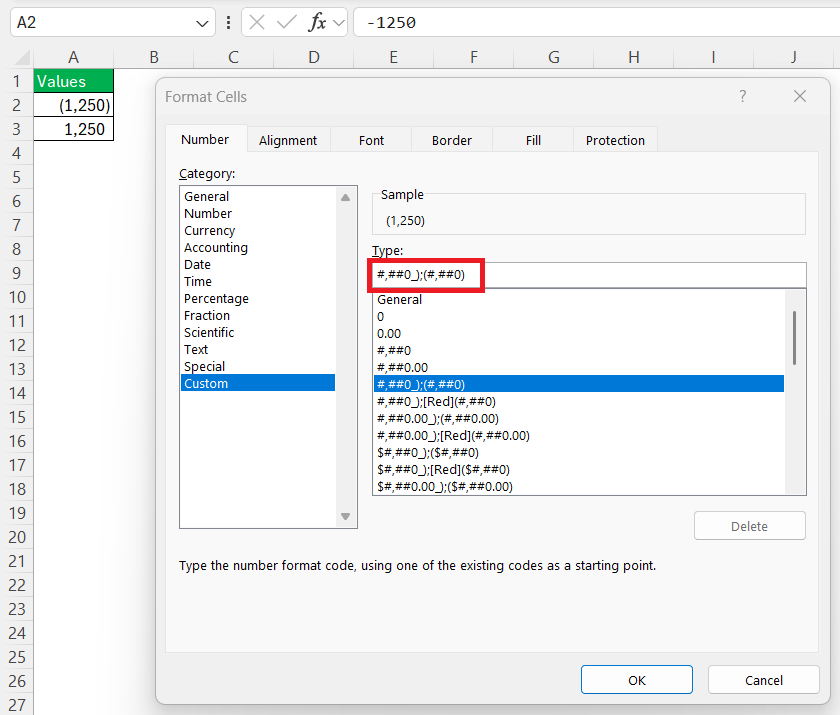Click the Cancel button
Viewport: 840px width, 715px height.
[764, 680]
